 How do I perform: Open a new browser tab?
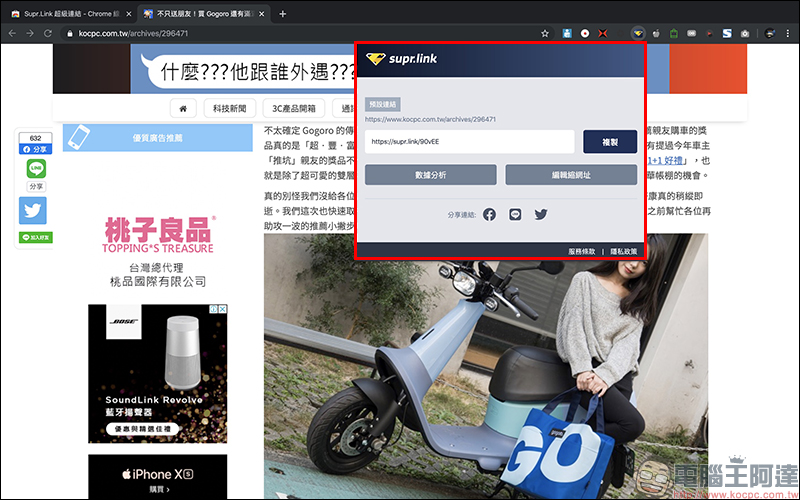coord(283,14)
